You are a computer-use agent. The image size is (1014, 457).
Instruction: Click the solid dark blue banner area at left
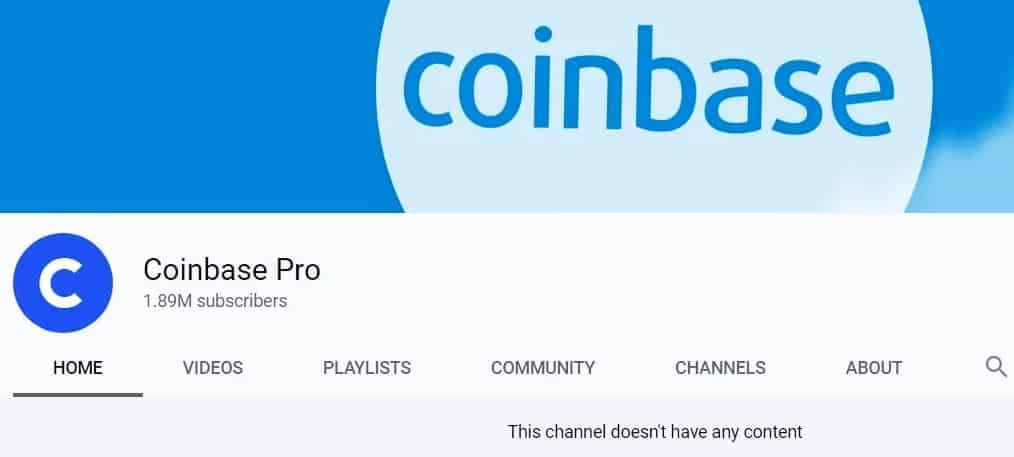(188, 107)
